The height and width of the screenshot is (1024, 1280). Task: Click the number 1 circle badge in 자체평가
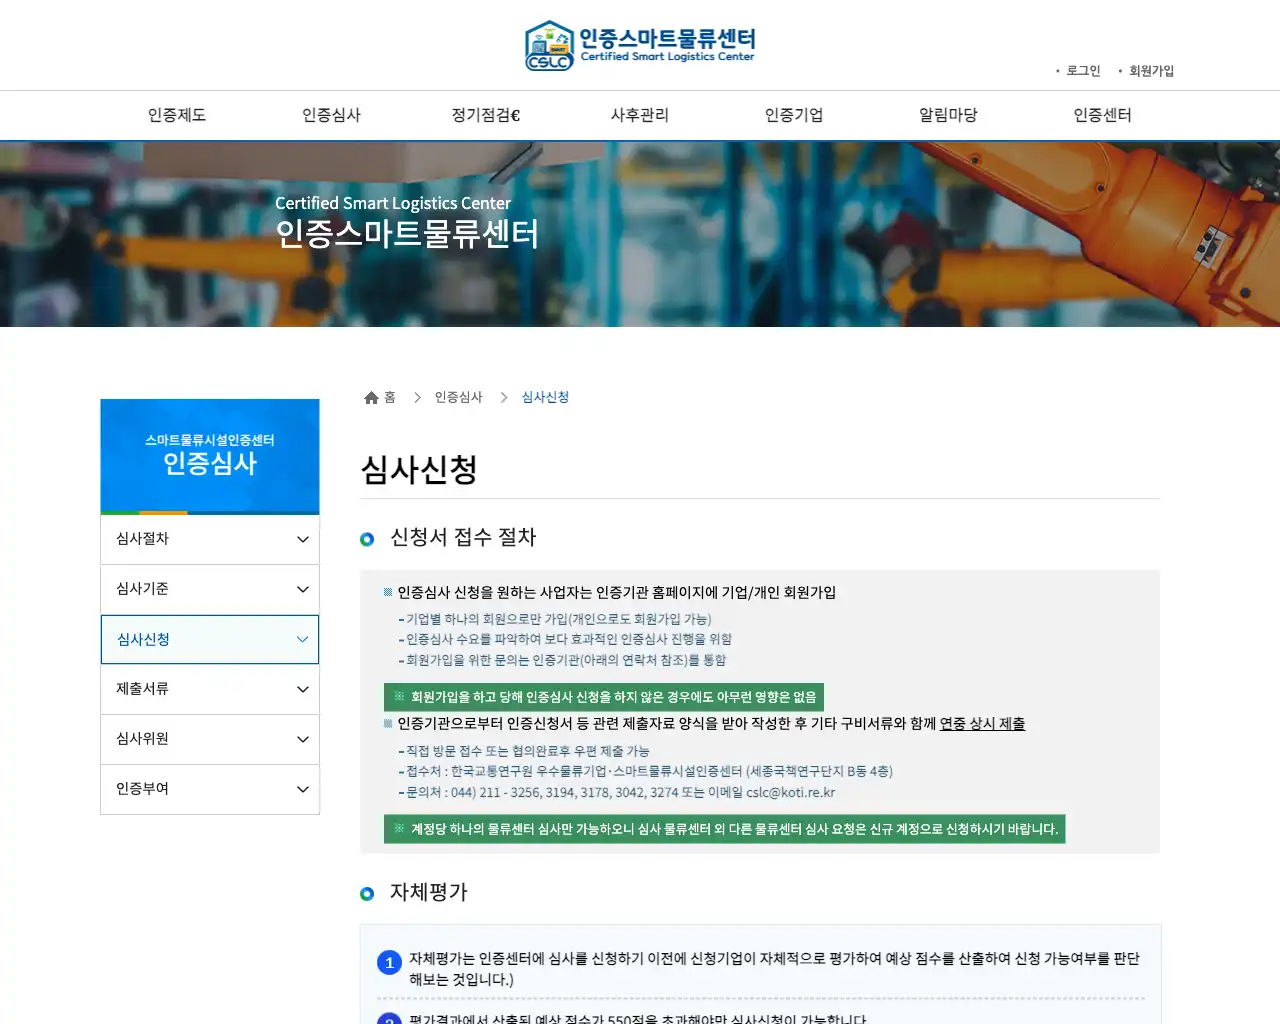click(x=389, y=963)
